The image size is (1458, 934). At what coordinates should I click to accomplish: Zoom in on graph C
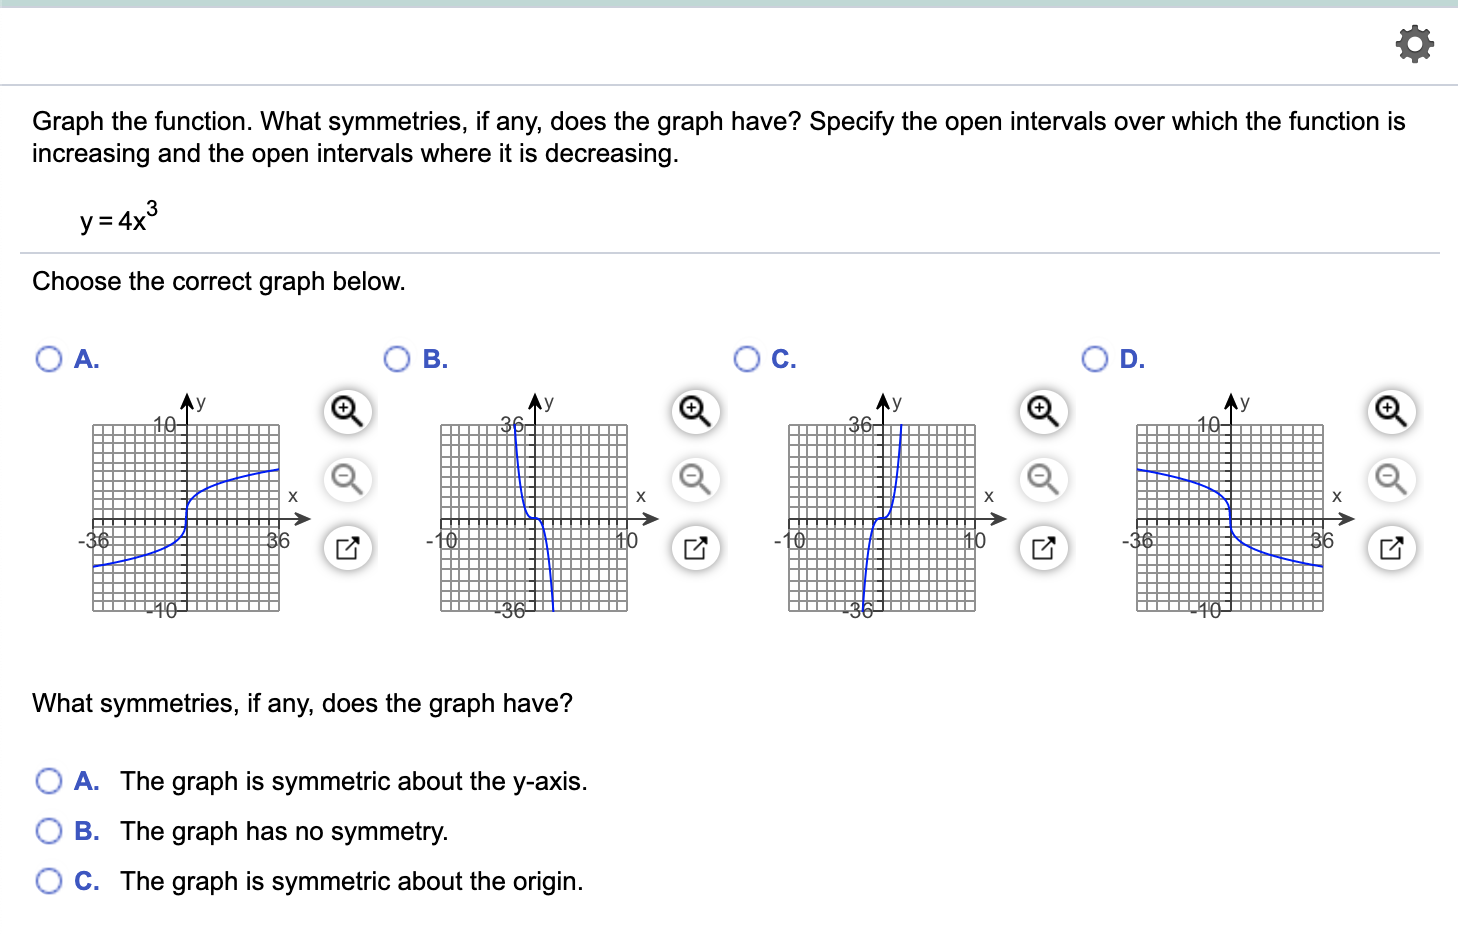coord(1041,409)
